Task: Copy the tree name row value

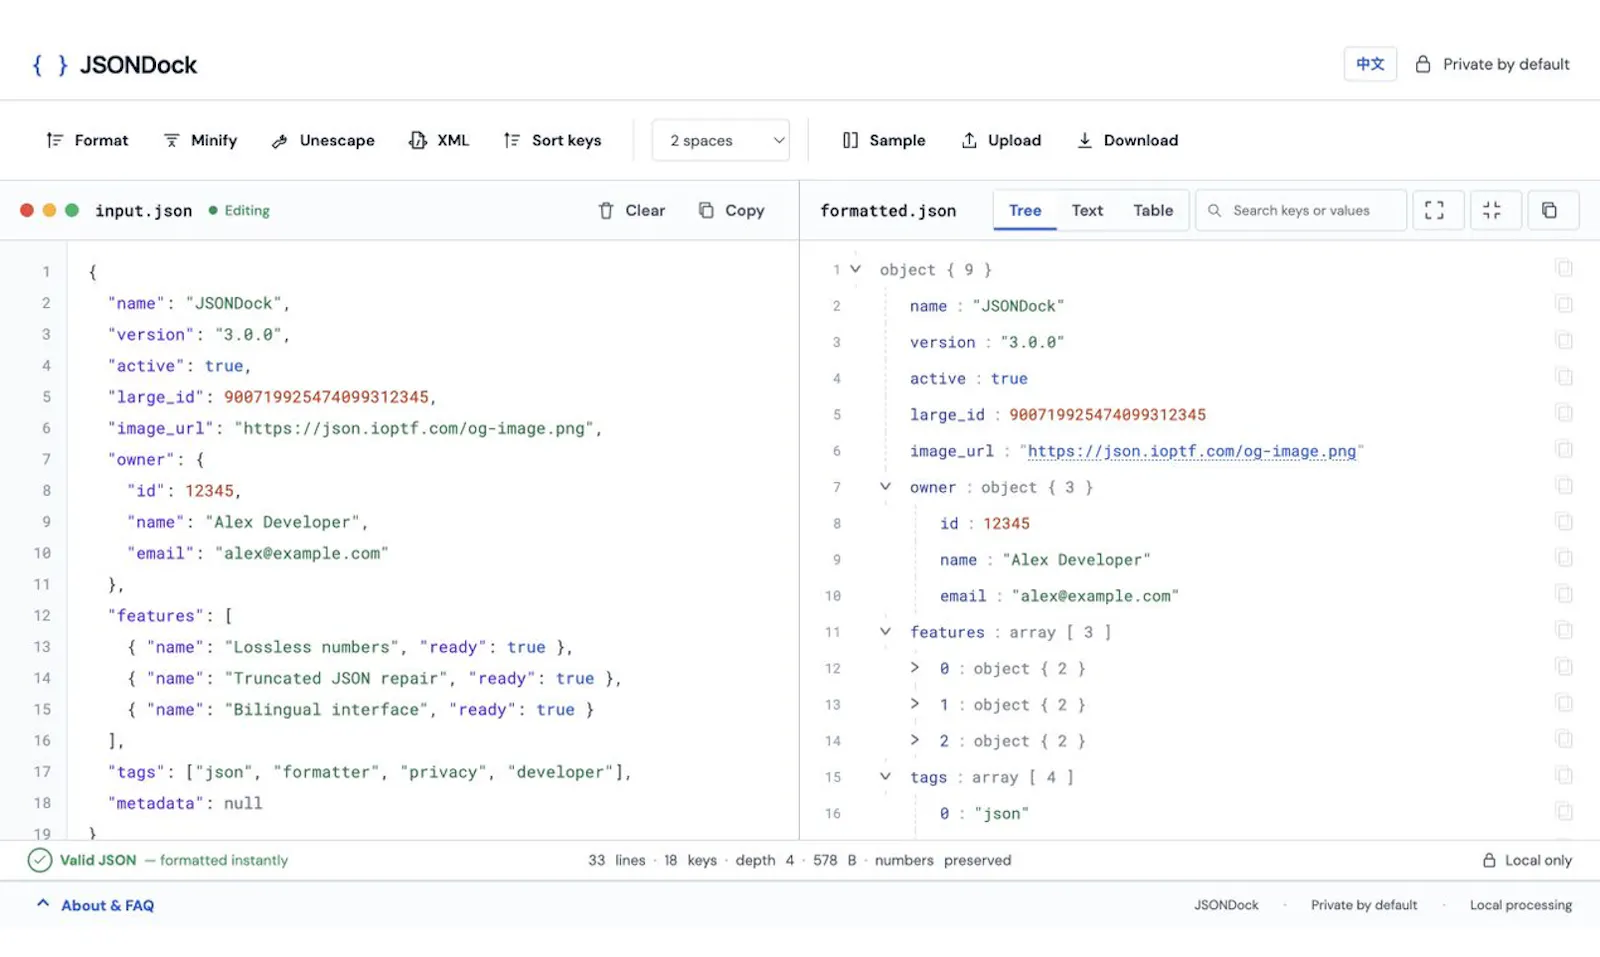Action: 1564,304
